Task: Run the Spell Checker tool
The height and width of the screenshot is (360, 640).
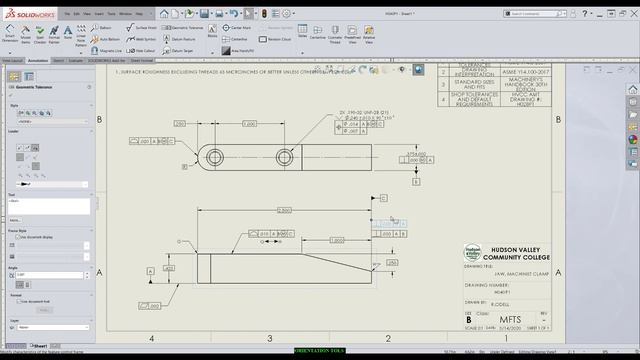Action: pyautogui.click(x=40, y=34)
